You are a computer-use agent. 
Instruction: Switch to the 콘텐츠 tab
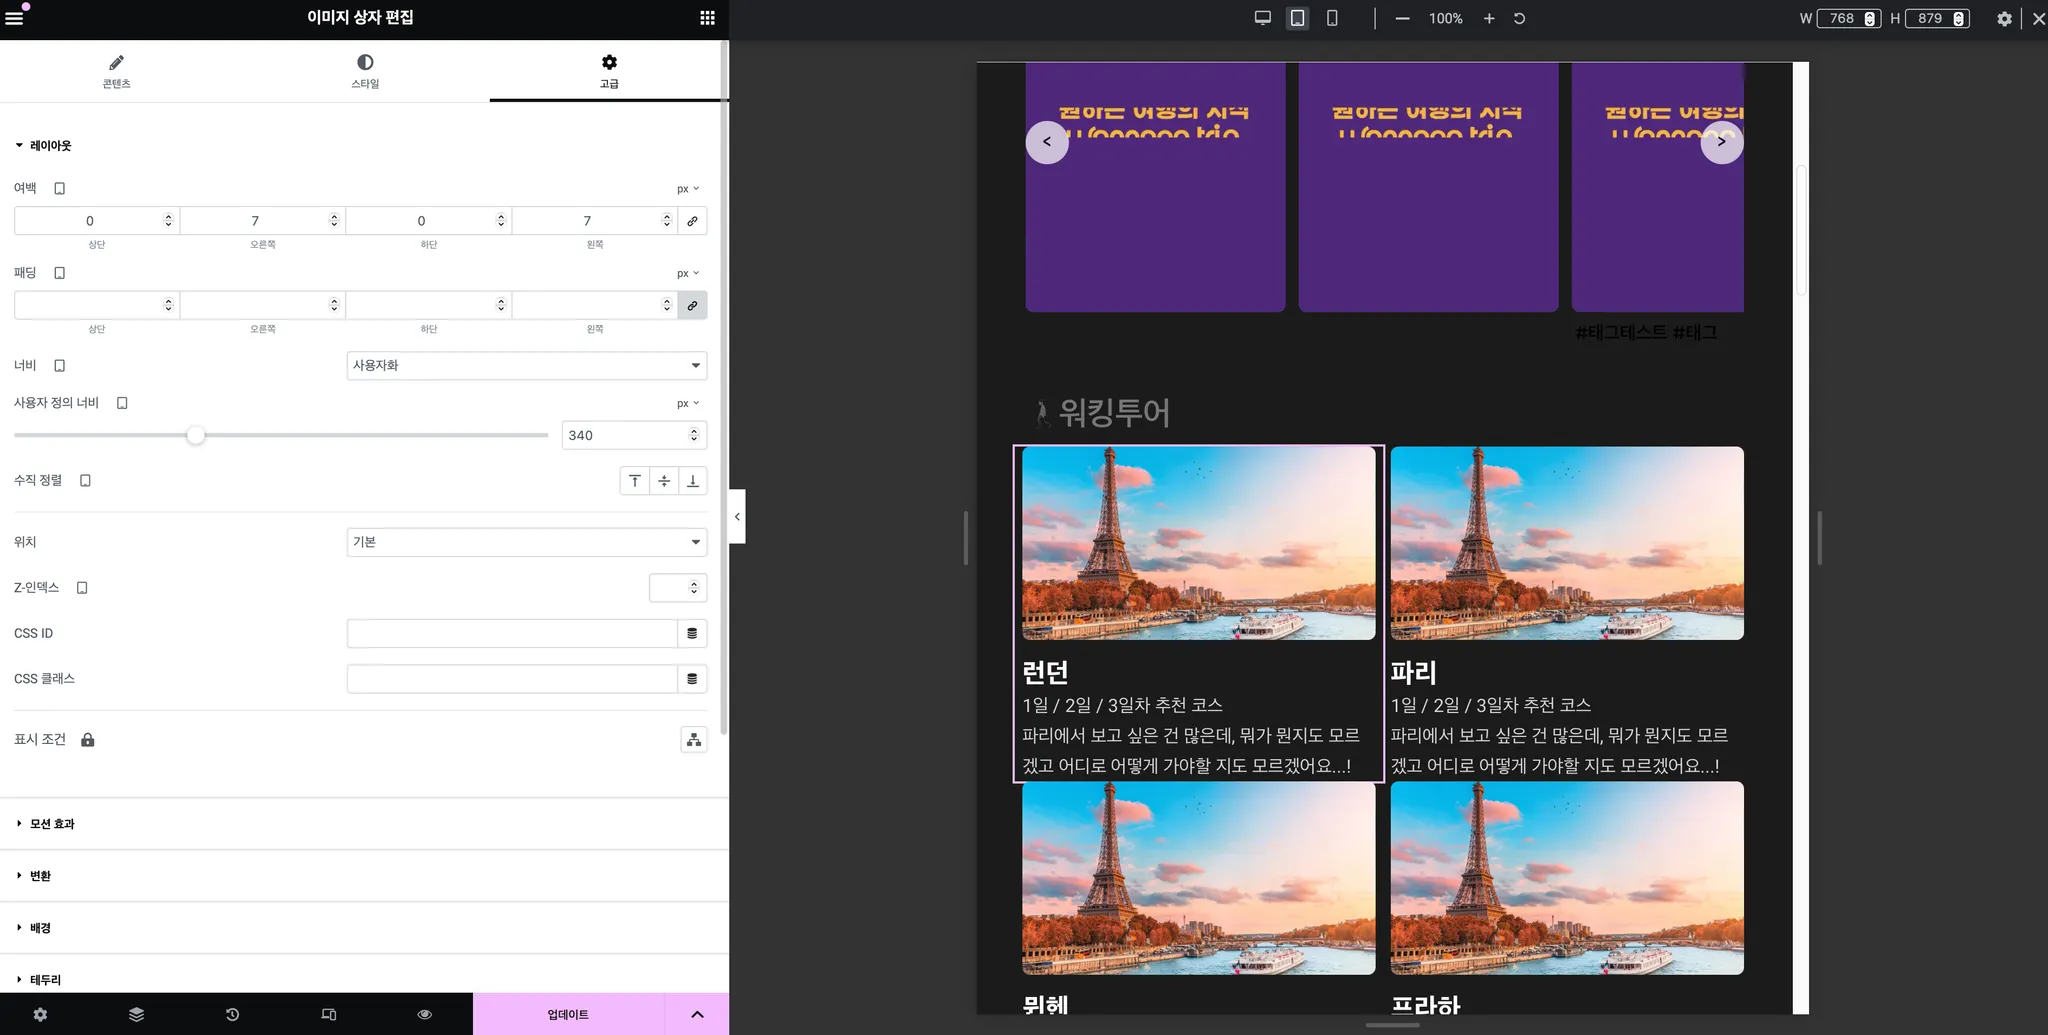(x=117, y=71)
